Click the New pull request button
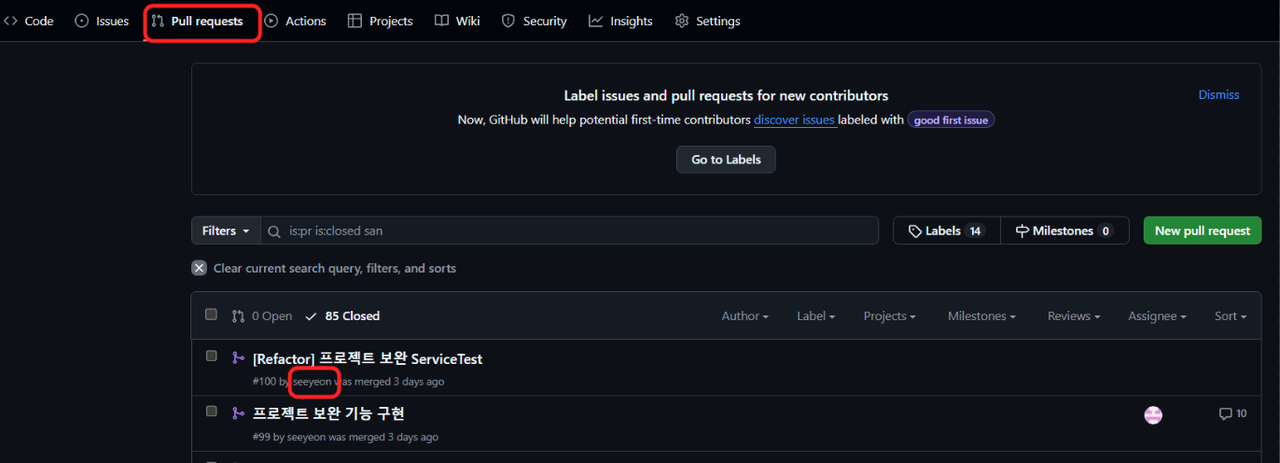Viewport: 1280px width, 463px height. click(1202, 231)
